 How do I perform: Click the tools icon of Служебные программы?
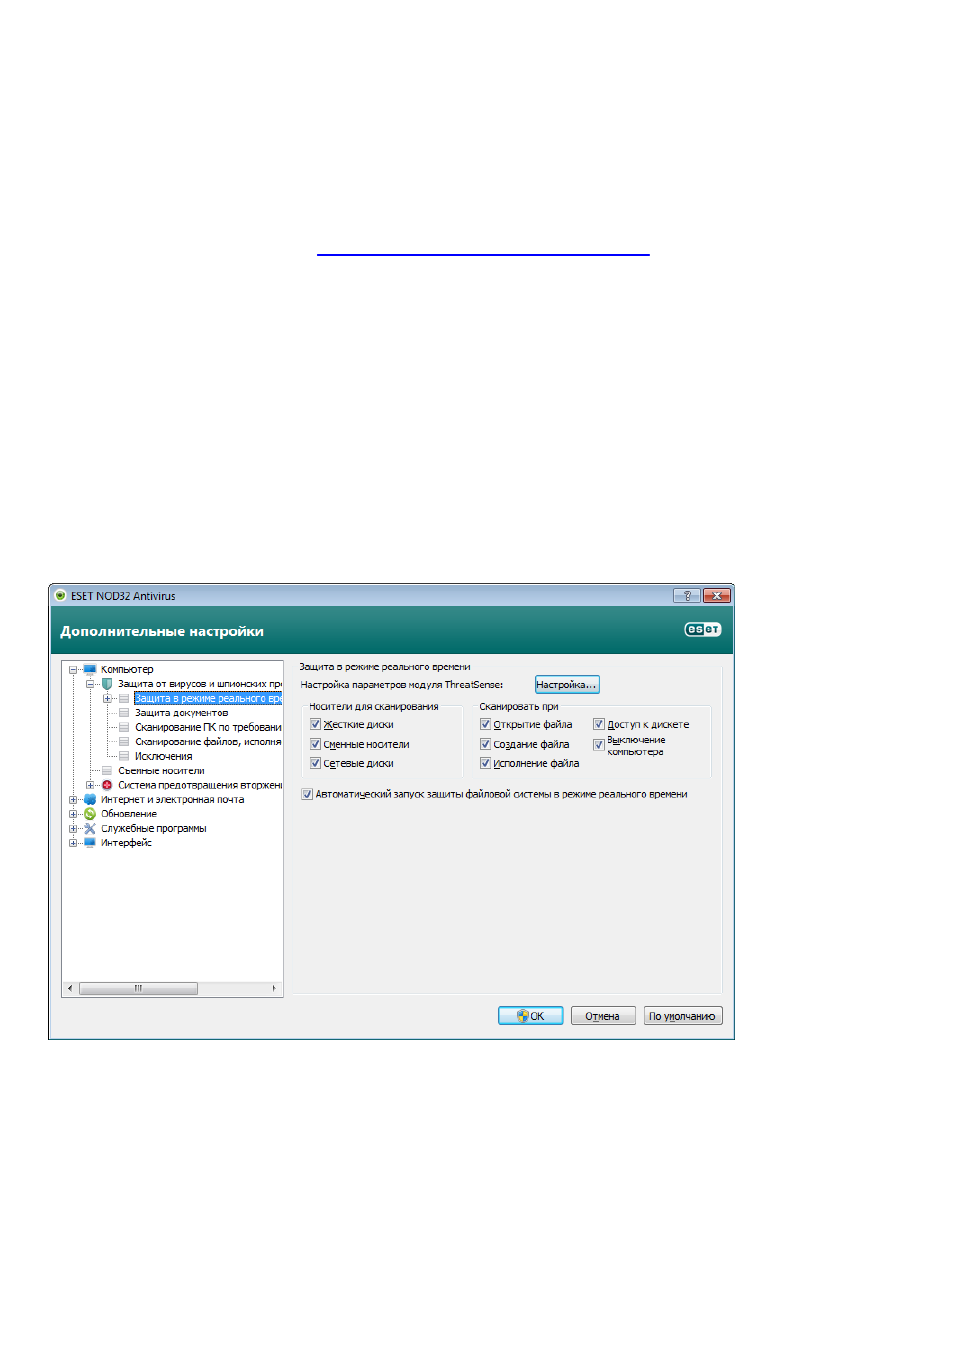tap(90, 828)
